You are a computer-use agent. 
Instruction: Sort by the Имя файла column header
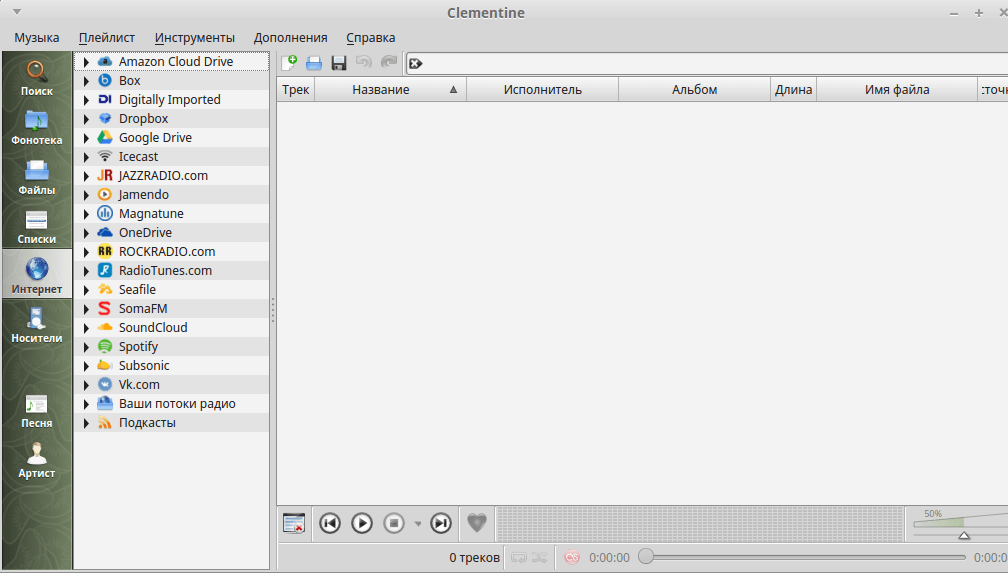click(897, 89)
